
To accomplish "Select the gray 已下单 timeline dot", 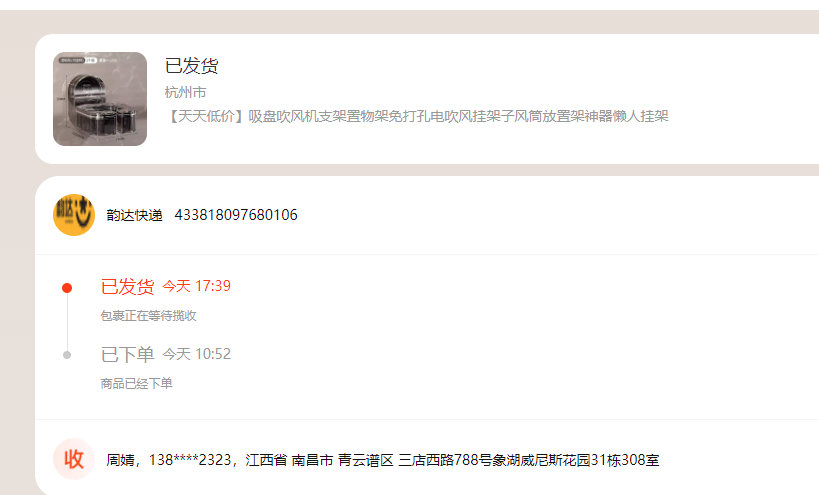I will click(x=67, y=355).
